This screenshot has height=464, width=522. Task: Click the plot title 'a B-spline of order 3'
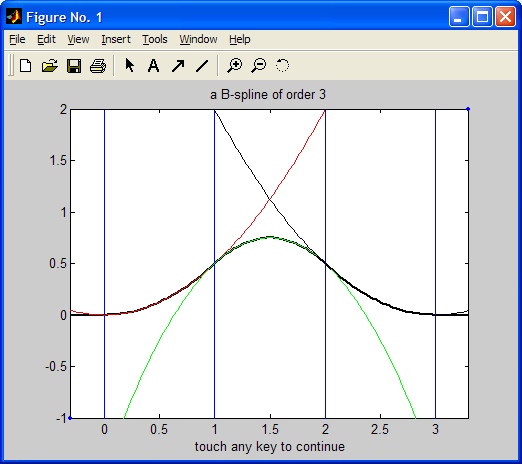268,95
